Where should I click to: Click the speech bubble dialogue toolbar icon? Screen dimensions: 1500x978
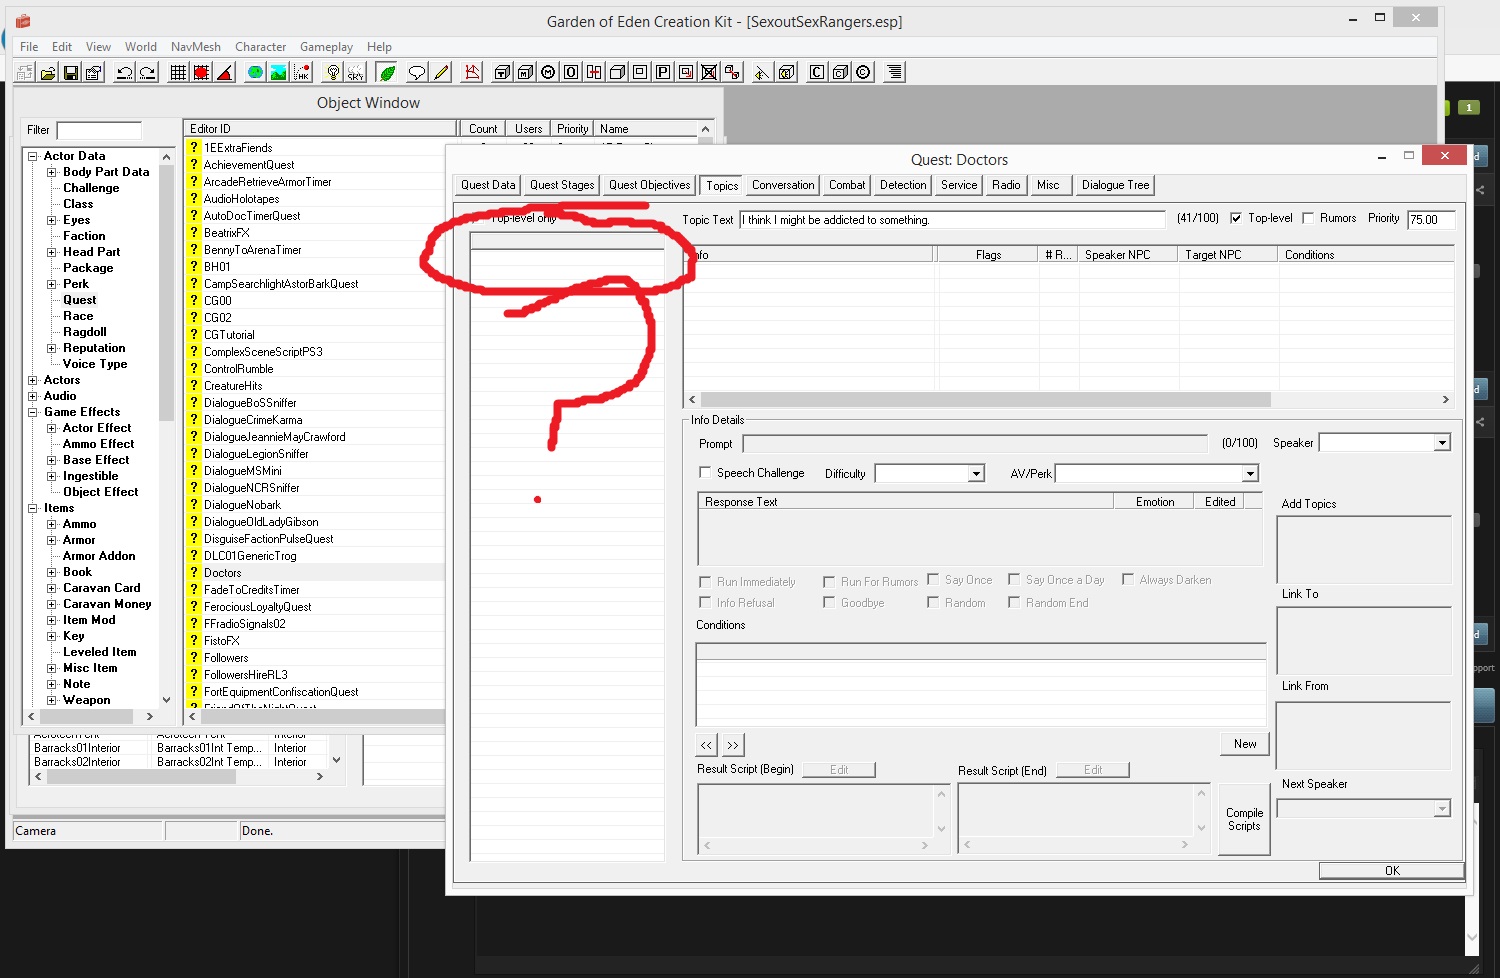(416, 72)
